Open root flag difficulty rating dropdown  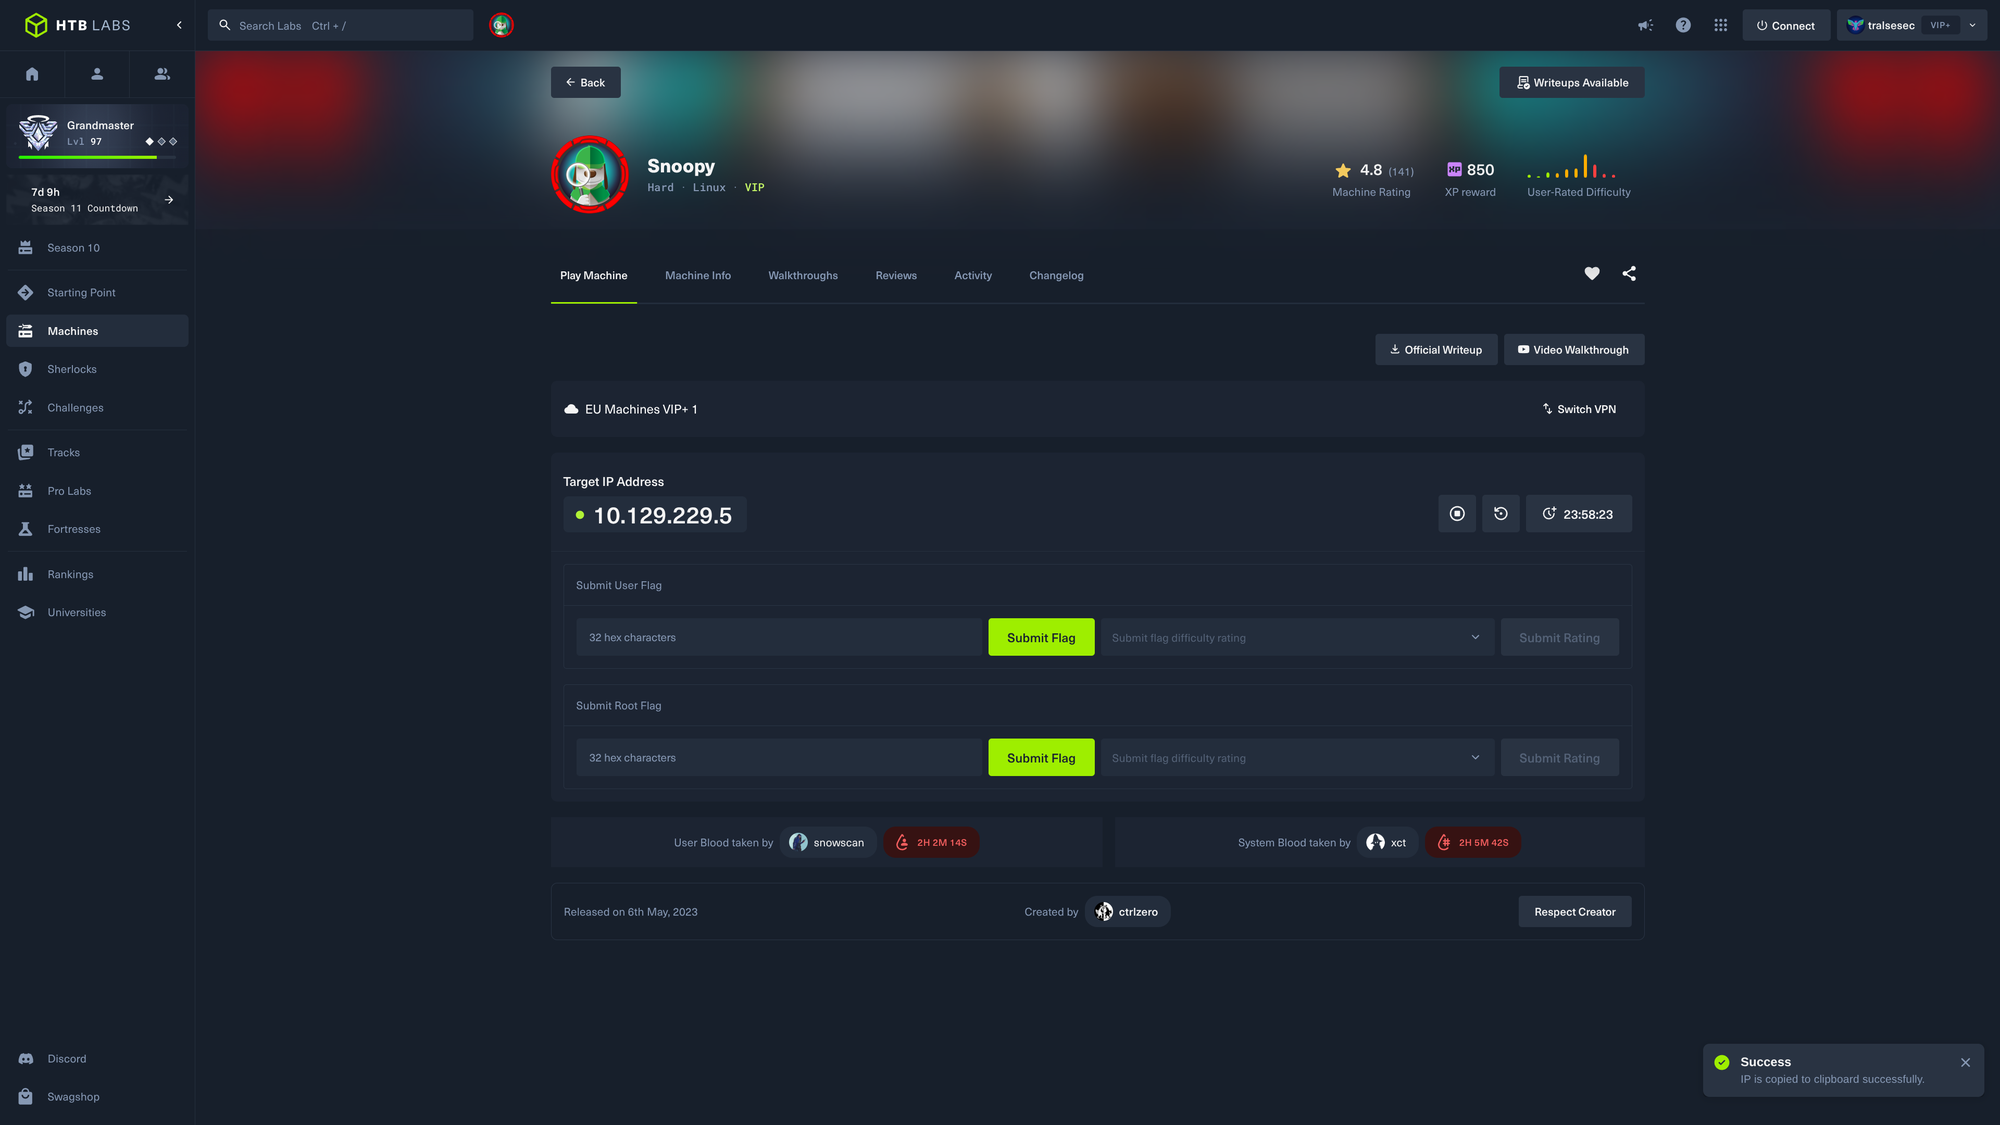1297,757
